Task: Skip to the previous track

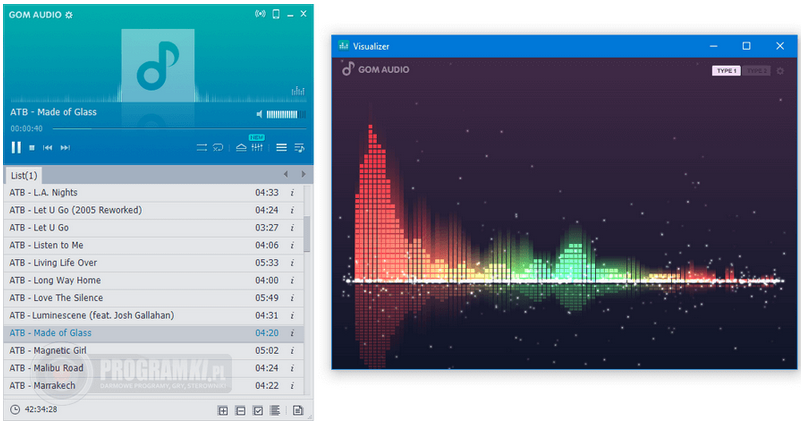Action: (x=48, y=148)
